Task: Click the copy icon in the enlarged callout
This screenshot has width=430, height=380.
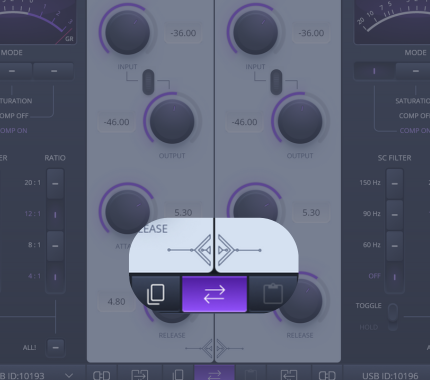Action: [156, 294]
